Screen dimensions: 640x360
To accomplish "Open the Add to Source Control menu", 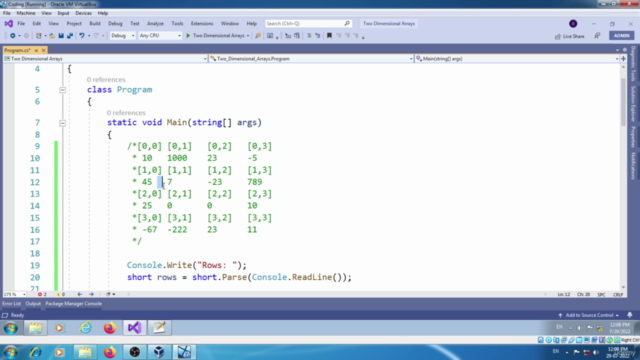I will (x=589, y=315).
